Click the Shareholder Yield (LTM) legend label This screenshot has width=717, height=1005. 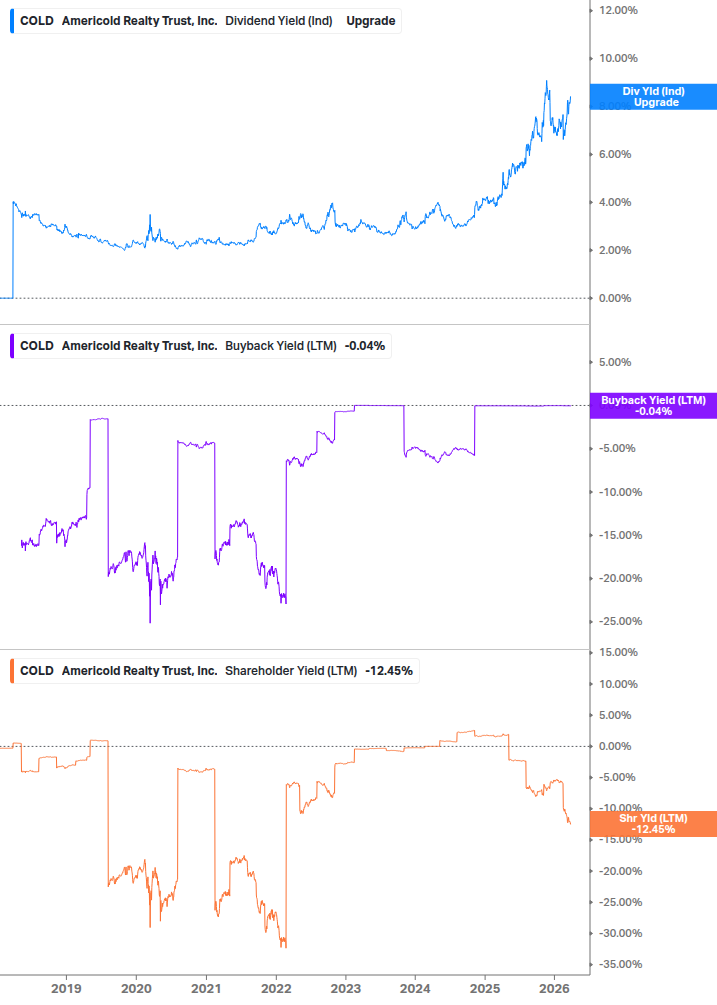pyautogui.click(x=291, y=671)
